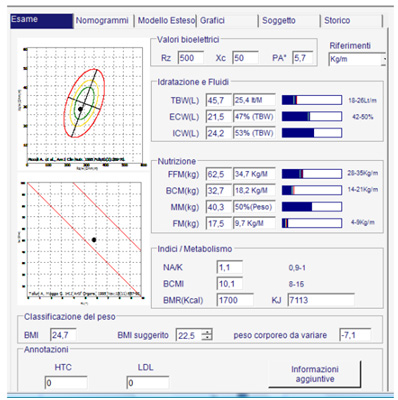
Task: Click the ICW progress bar
Action: (x=312, y=133)
